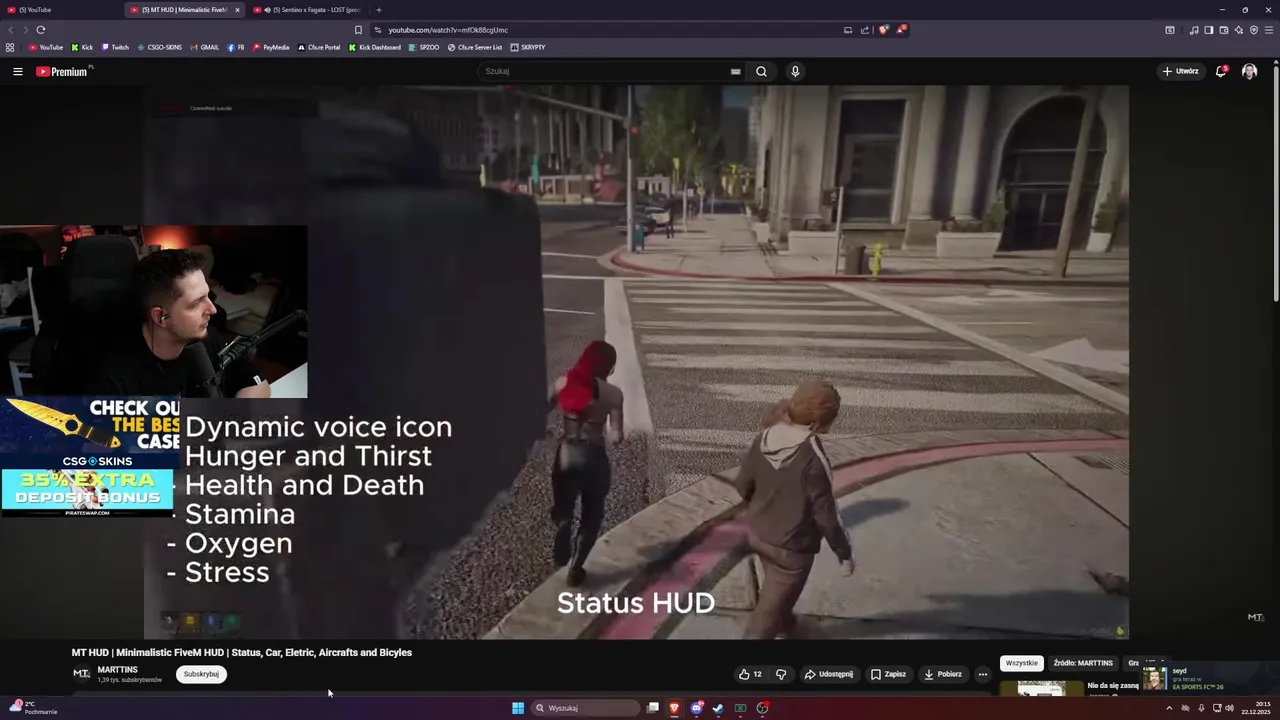
Task: Close the MT HUD tab
Action: [x=237, y=10]
